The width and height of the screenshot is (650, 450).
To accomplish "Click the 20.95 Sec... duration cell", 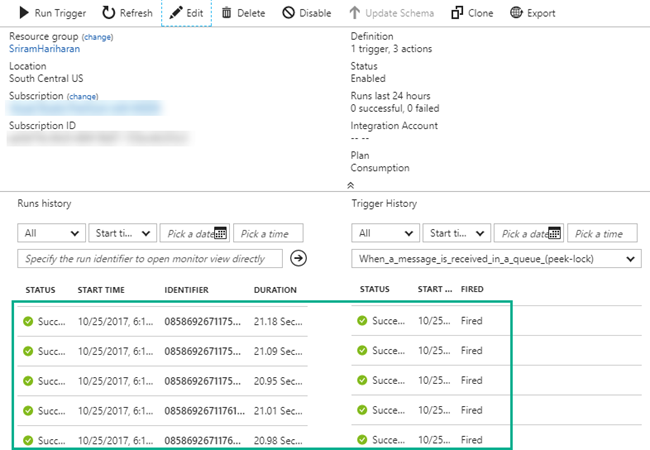I will [278, 381].
